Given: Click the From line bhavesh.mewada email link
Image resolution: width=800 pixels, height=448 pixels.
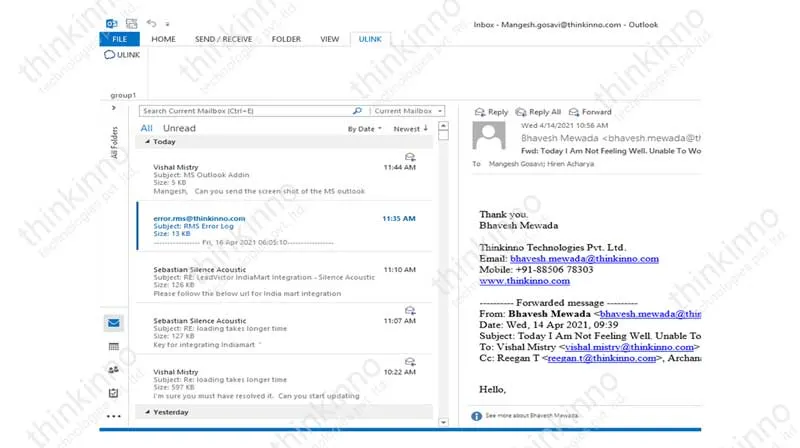Looking at the screenshot, I should (x=651, y=314).
